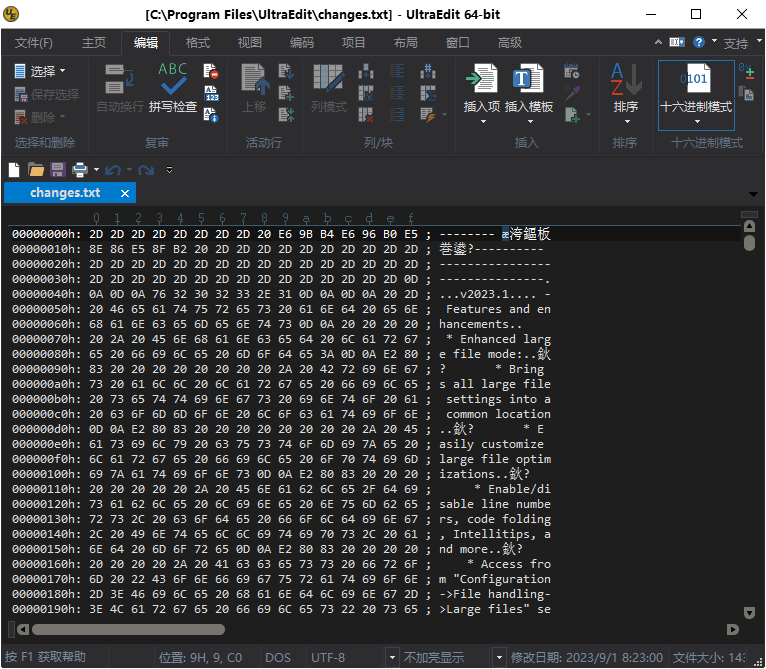
Task: Click the 自动换行 word wrap icon
Action: [119, 79]
